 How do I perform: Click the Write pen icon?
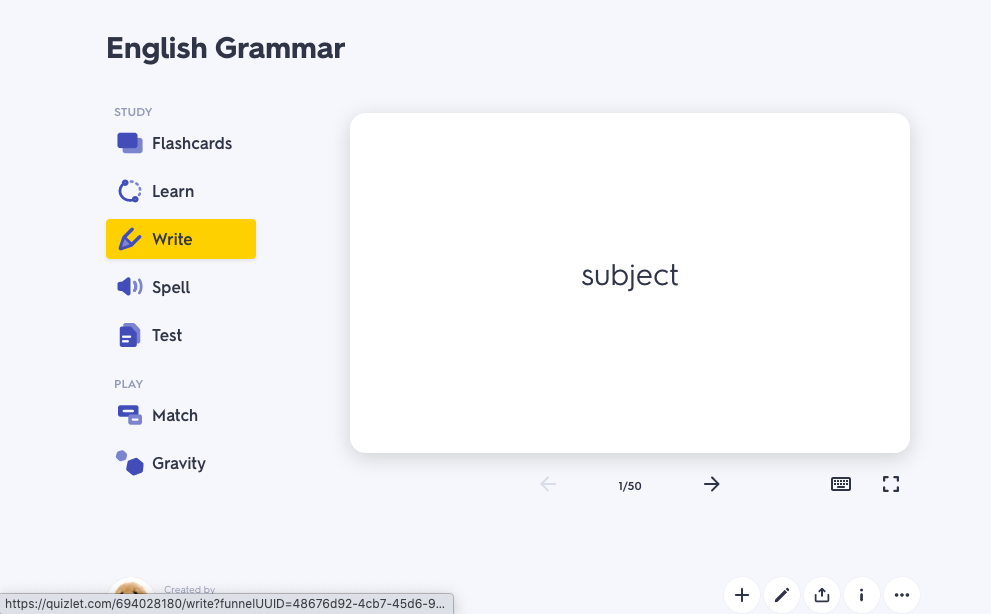(x=130, y=239)
